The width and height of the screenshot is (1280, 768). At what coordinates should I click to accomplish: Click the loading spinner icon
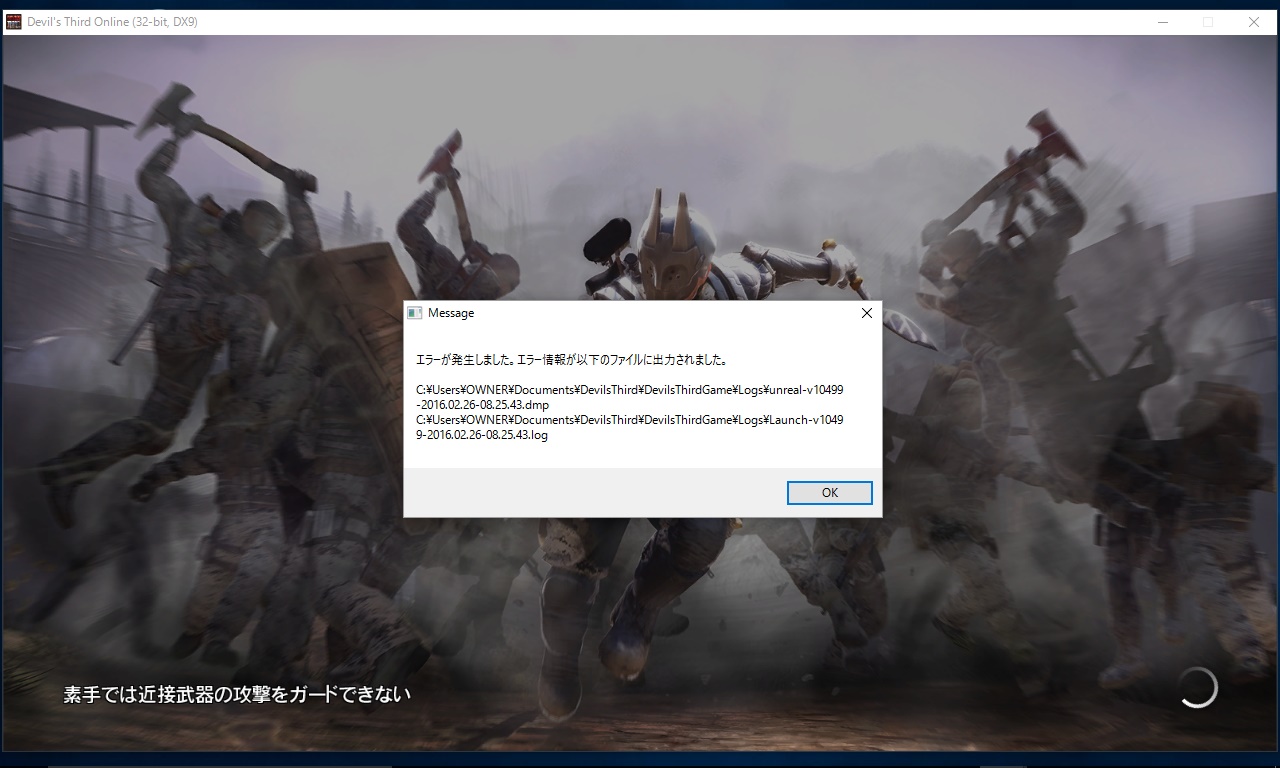pos(1196,687)
